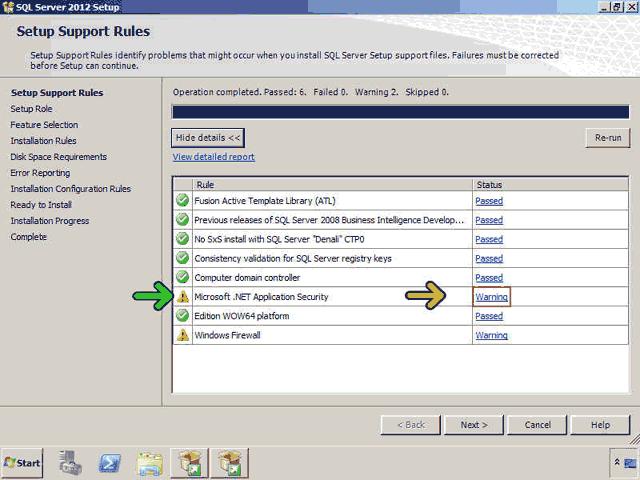Open Passed link for No SxS install rule
The width and height of the screenshot is (640, 480).
click(489, 239)
